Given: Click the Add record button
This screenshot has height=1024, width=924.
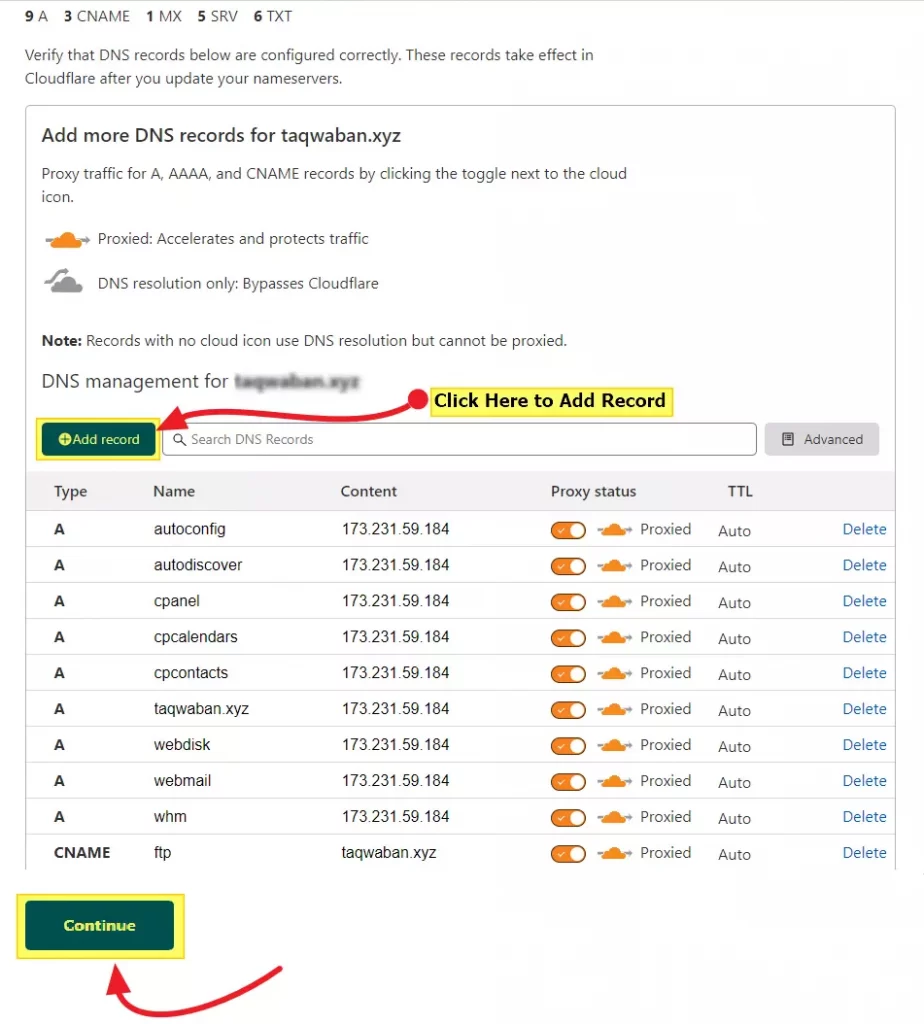Looking at the screenshot, I should pos(99,439).
